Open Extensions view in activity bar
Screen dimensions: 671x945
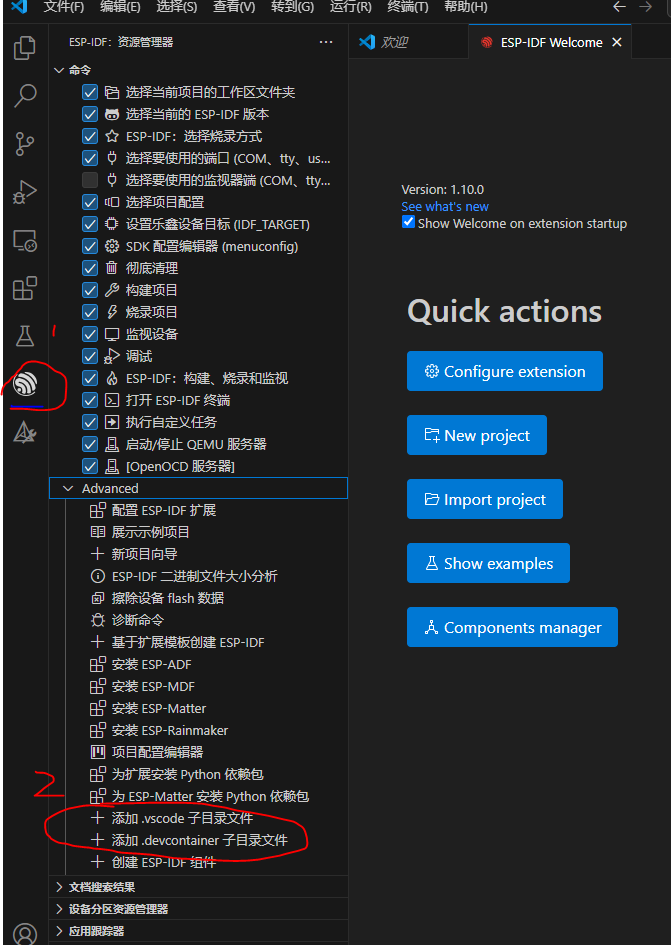[25, 289]
